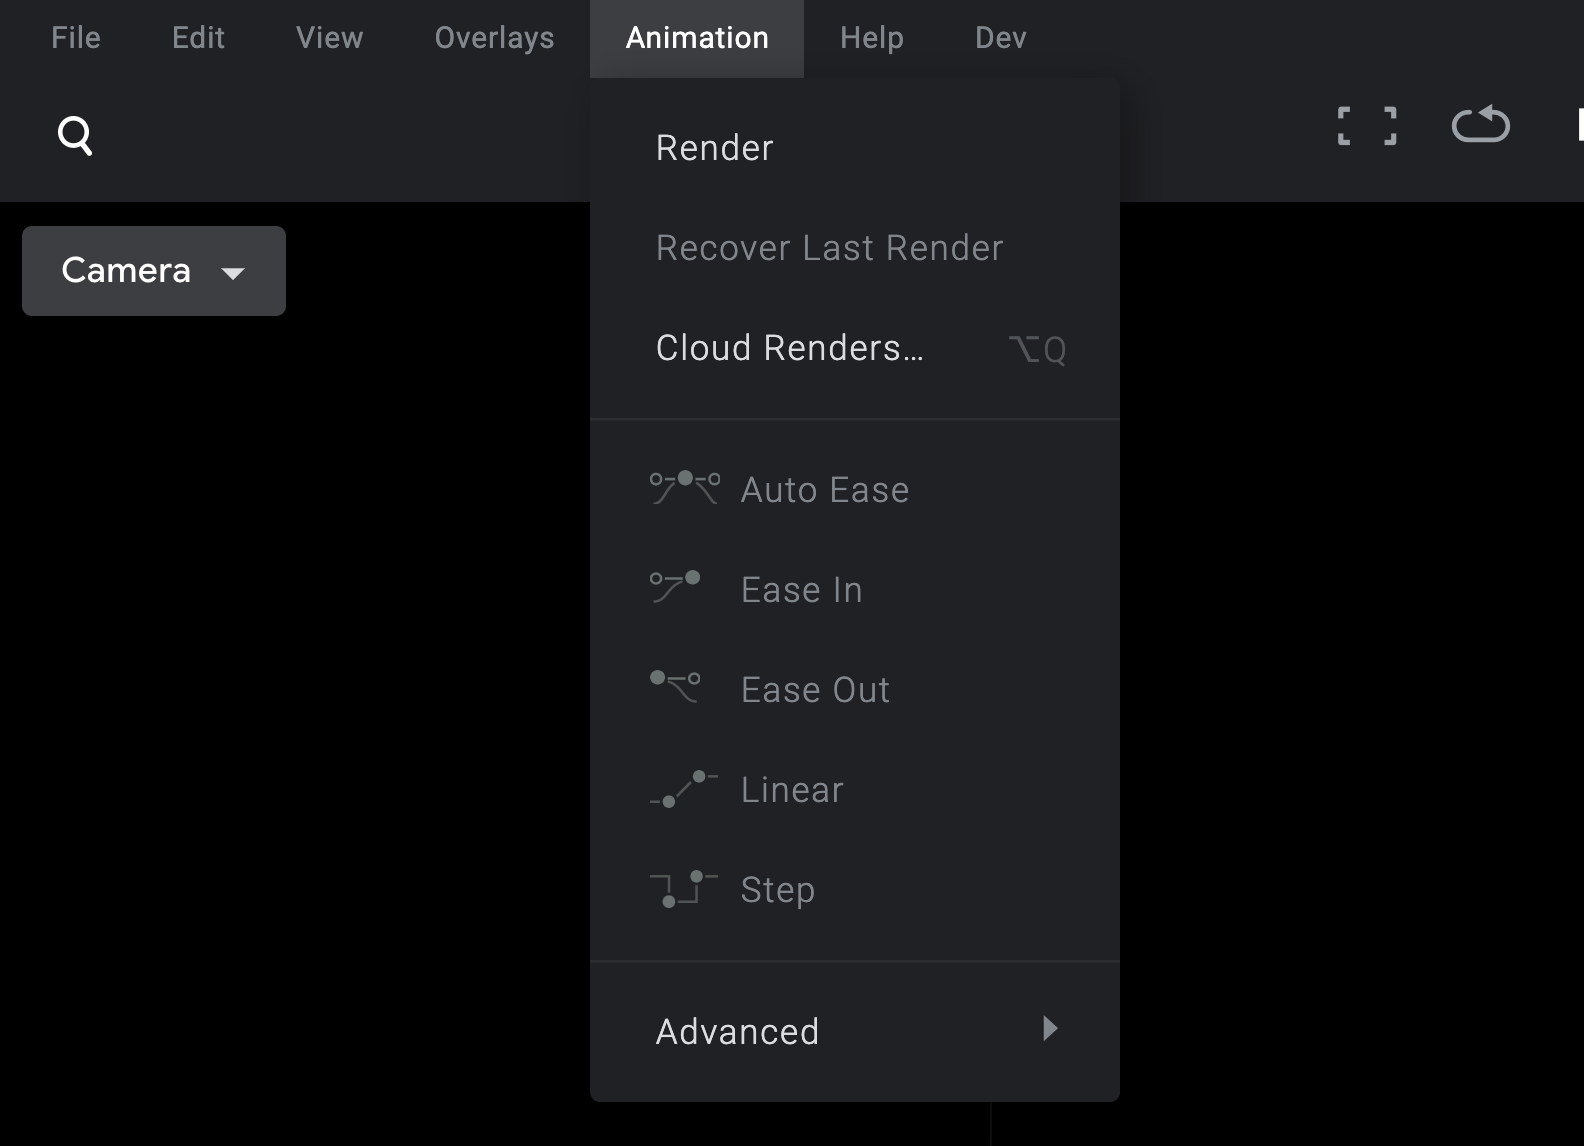
Task: Select Recover Last Render
Action: [829, 248]
